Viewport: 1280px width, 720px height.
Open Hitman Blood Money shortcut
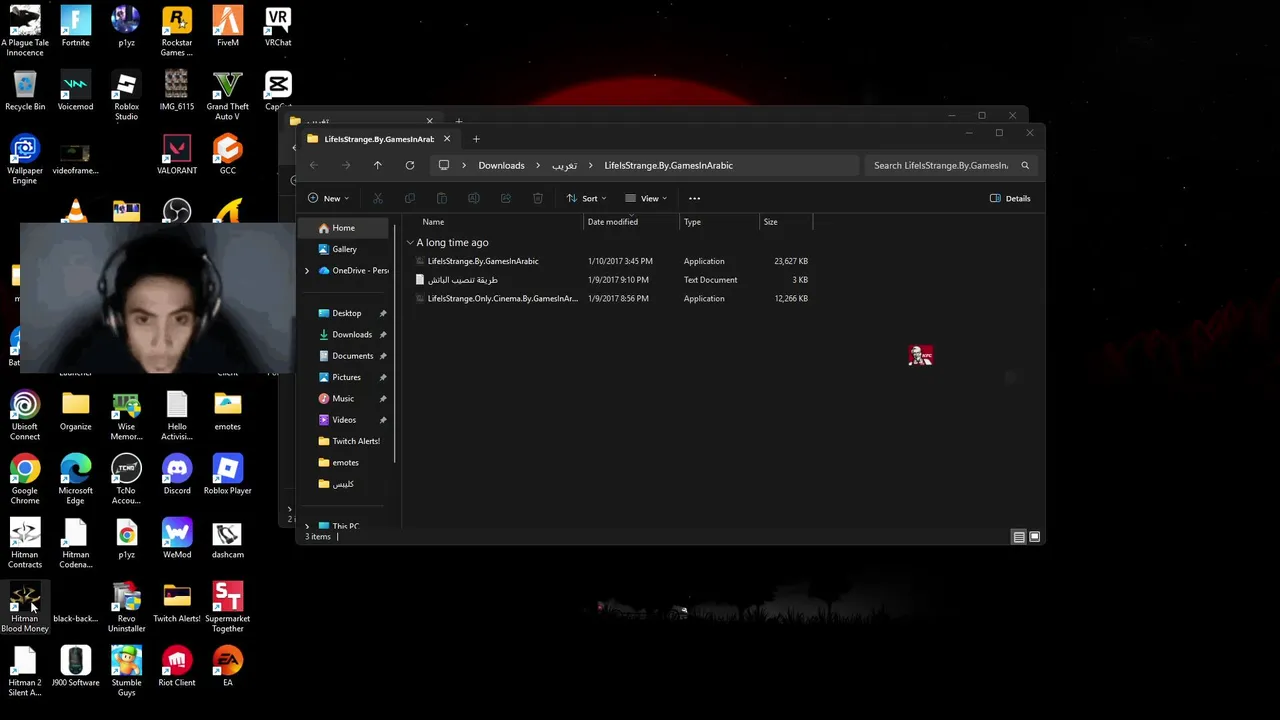[x=25, y=608]
